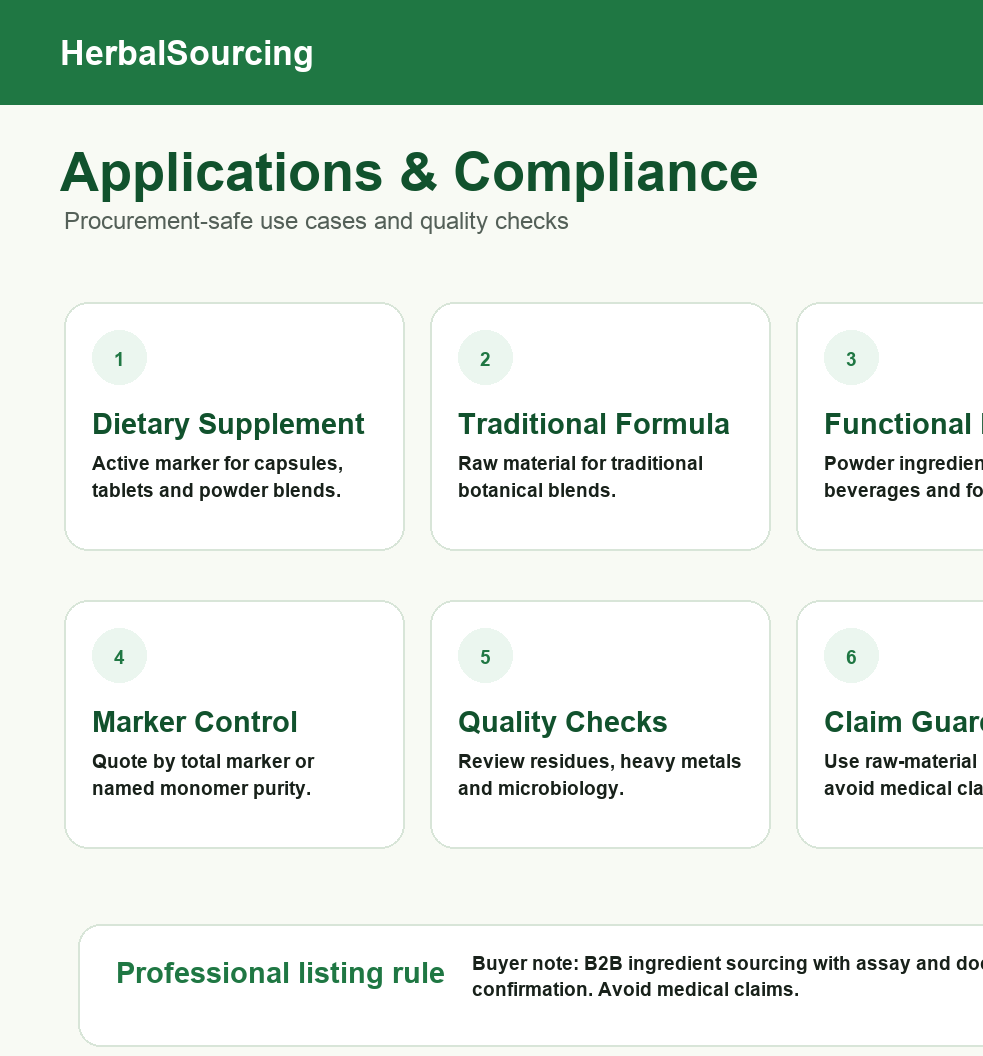This screenshot has height=1056, width=983.
Task: Select the Claim Guard card heading
Action: 904,722
